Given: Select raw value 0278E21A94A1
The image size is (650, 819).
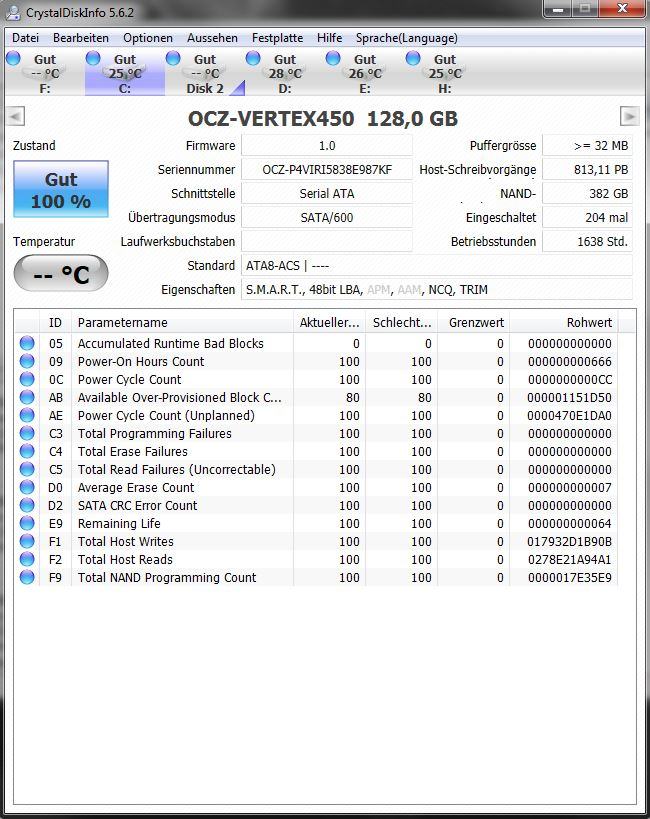Looking at the screenshot, I should 570,559.
